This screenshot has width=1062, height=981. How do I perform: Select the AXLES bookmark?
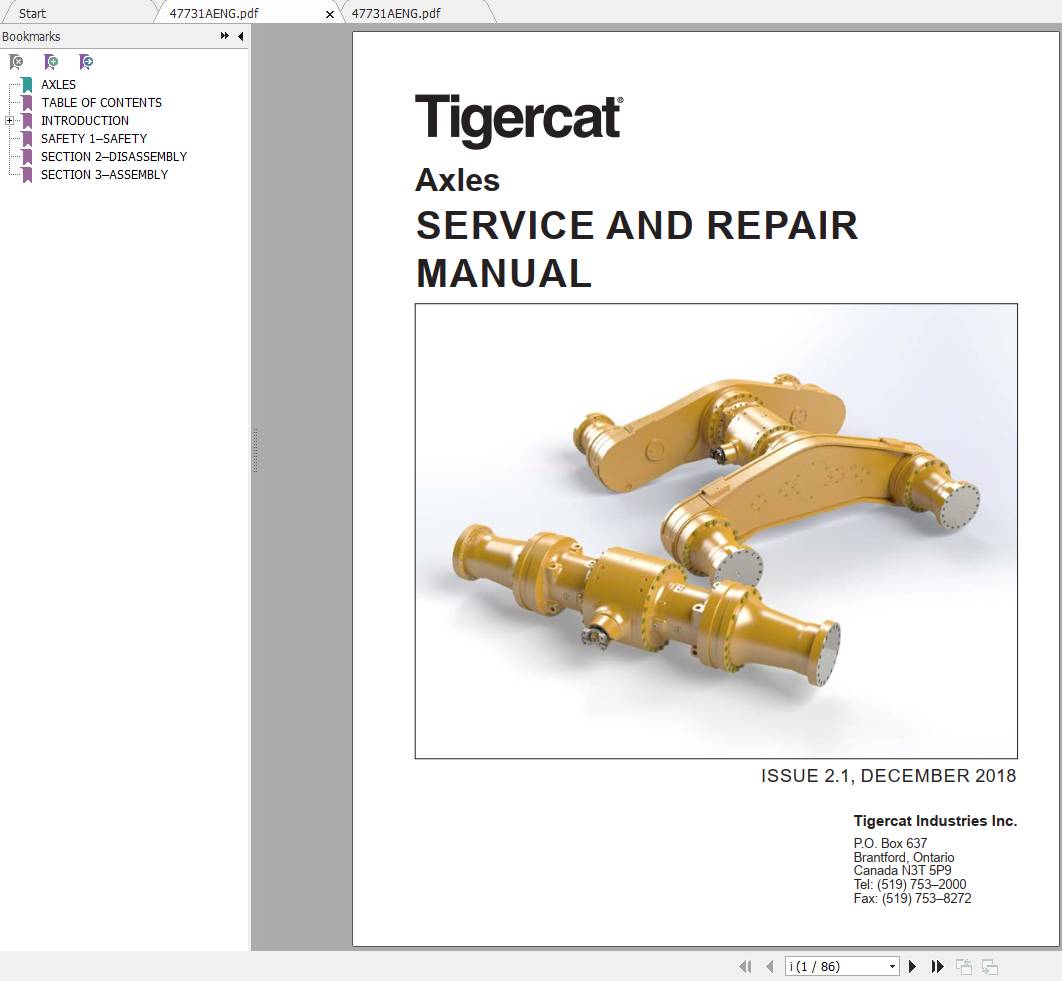(57, 84)
